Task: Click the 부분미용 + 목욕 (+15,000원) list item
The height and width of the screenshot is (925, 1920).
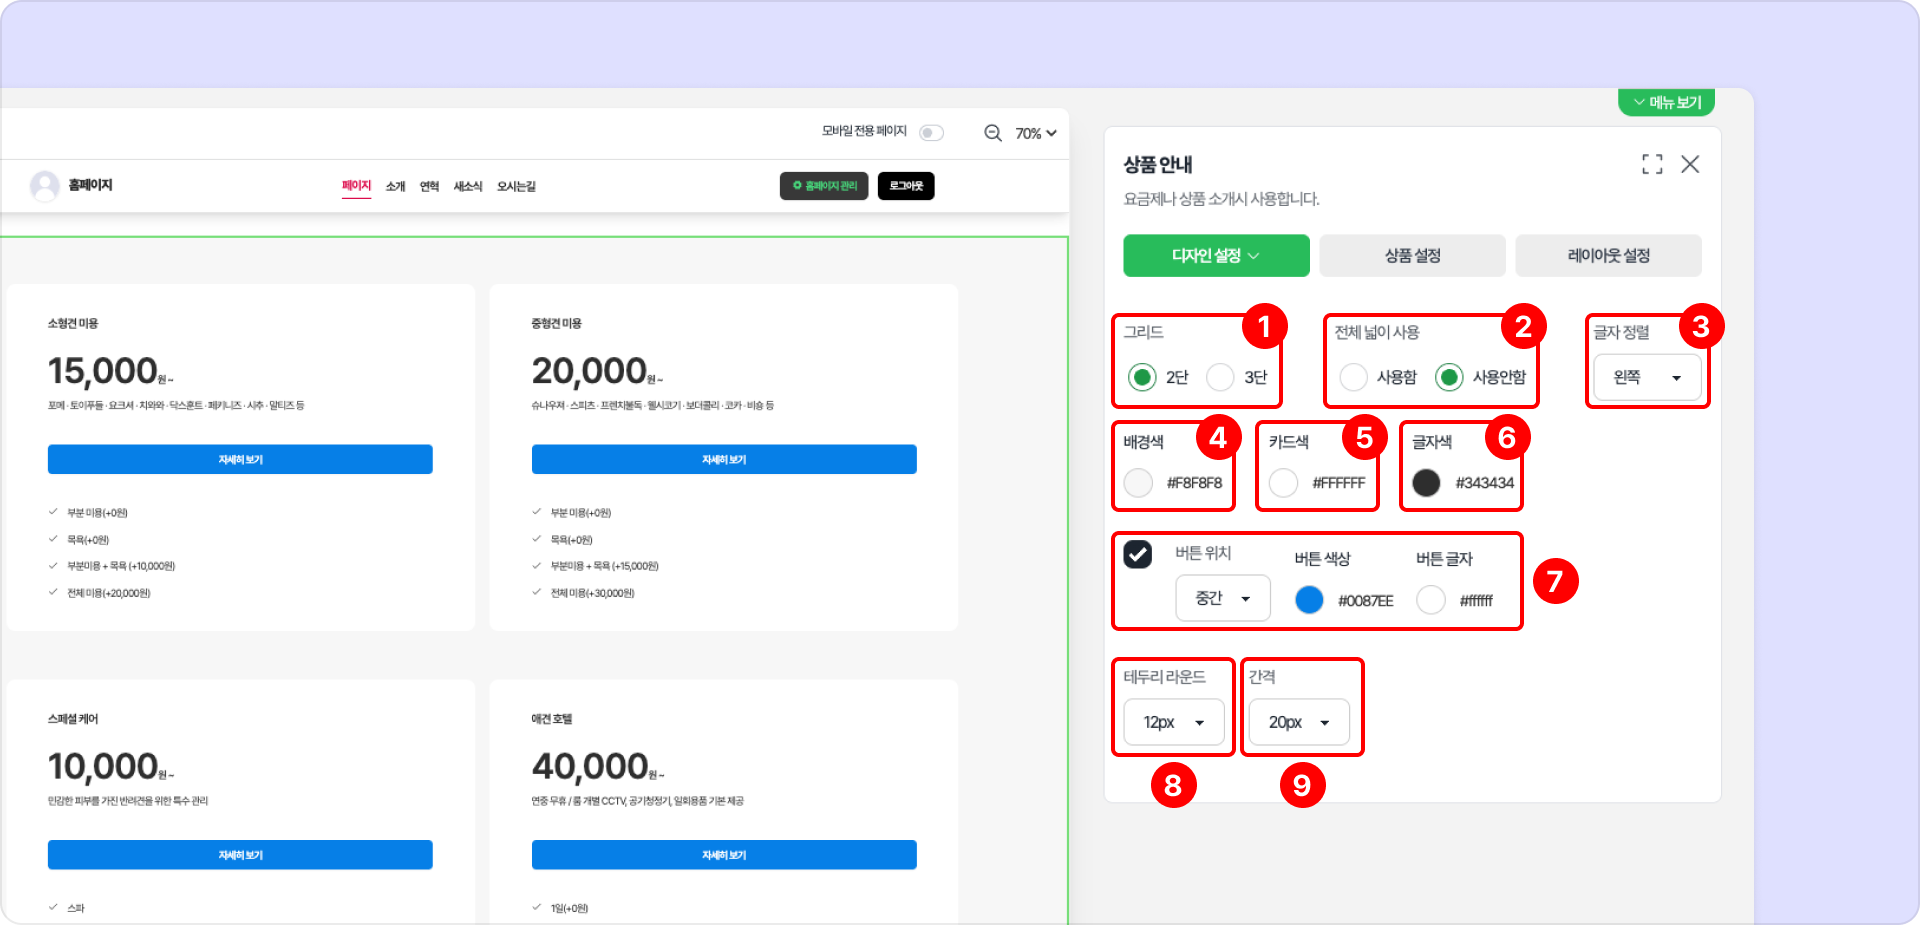Action: point(605,566)
